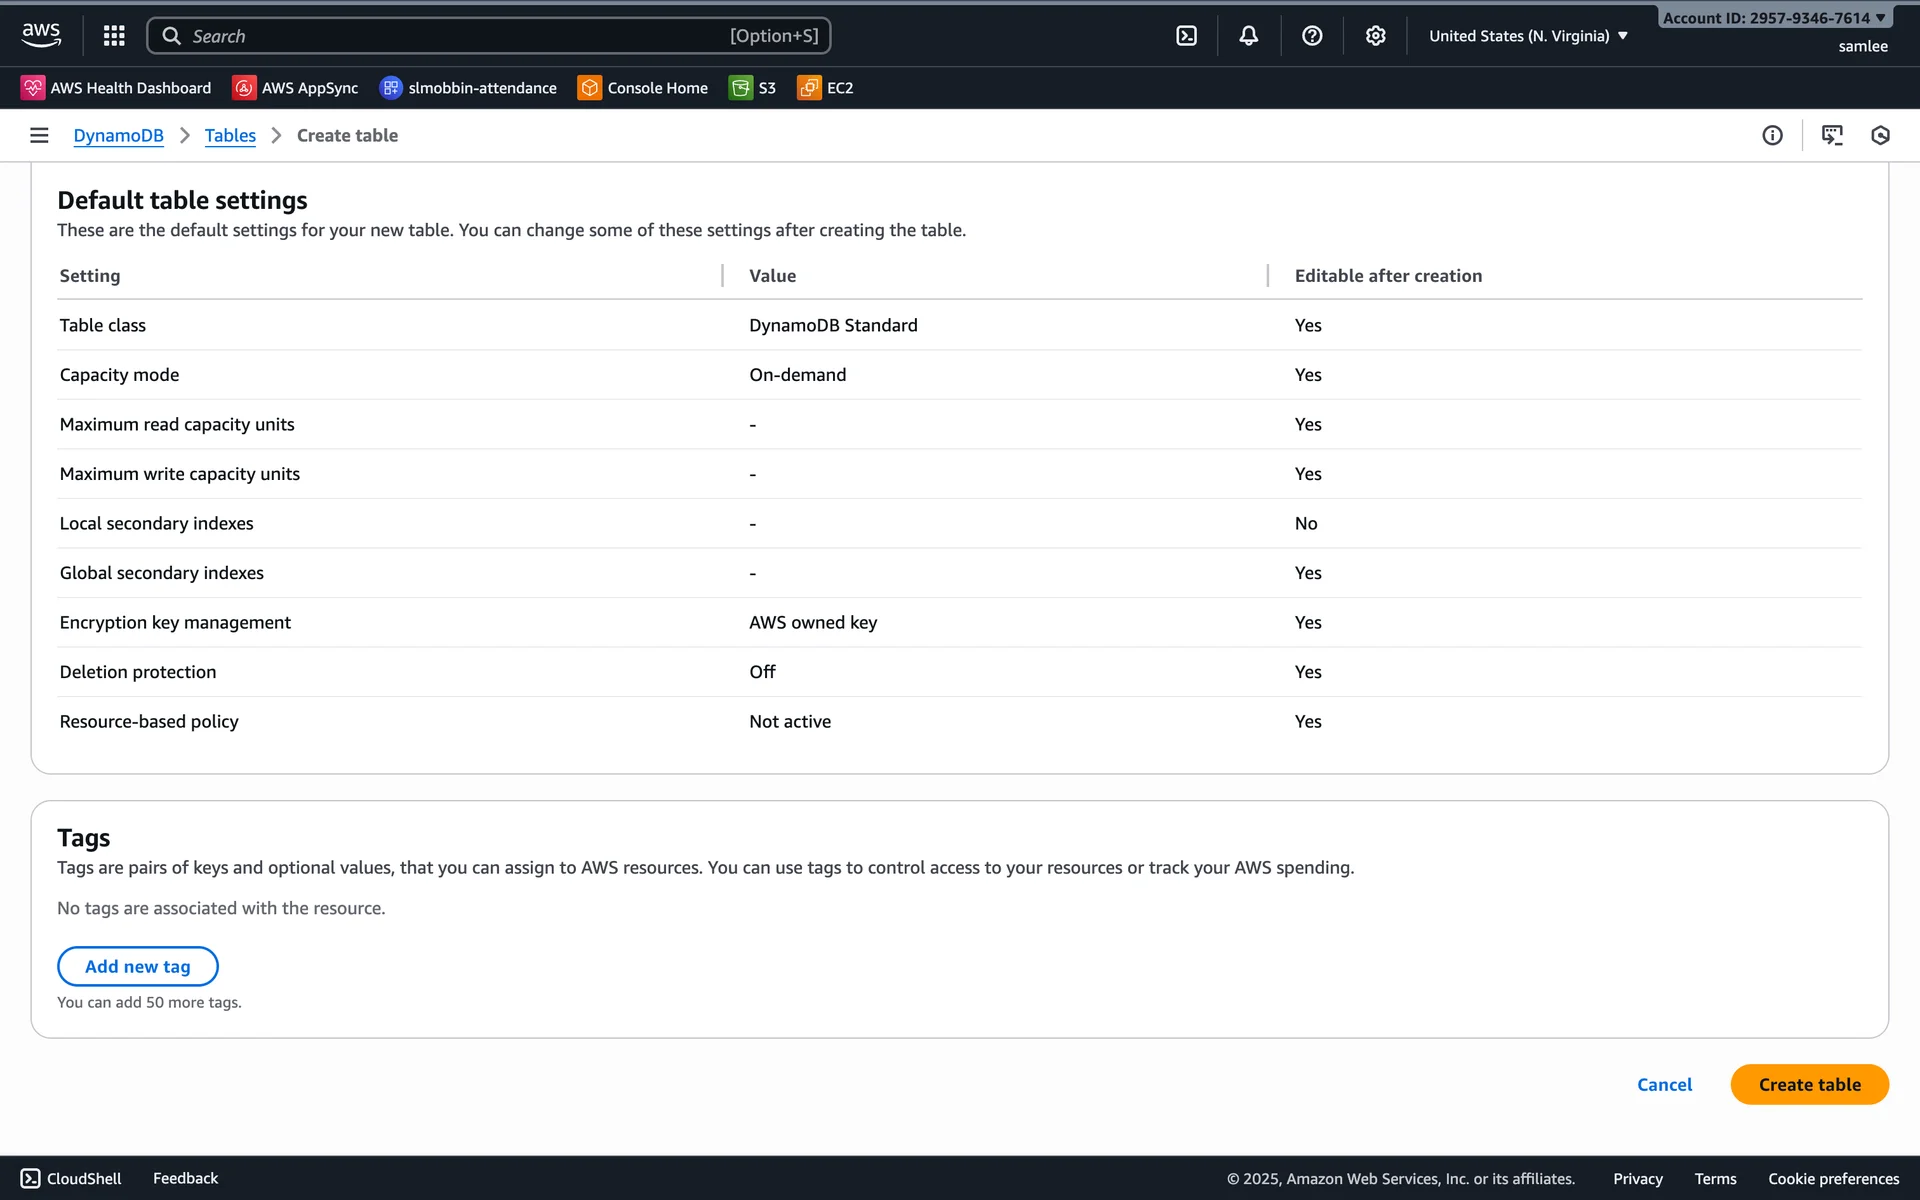Click the AWS logo home icon

click(41, 35)
